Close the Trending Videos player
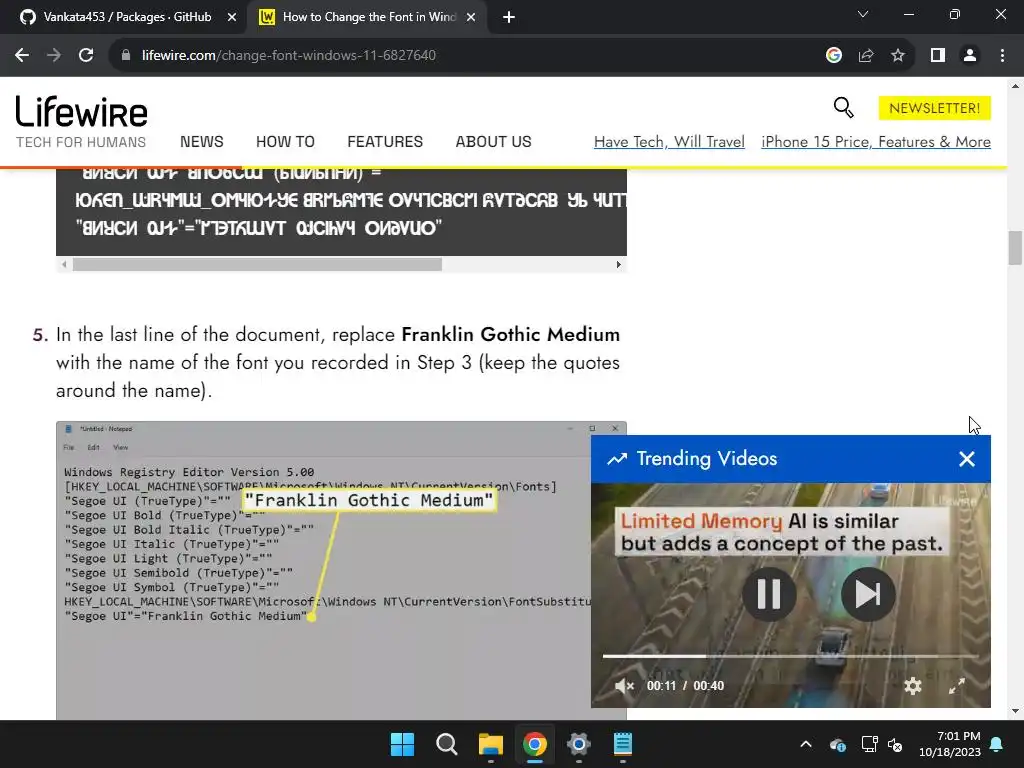Image resolution: width=1024 pixels, height=768 pixels. 967,459
